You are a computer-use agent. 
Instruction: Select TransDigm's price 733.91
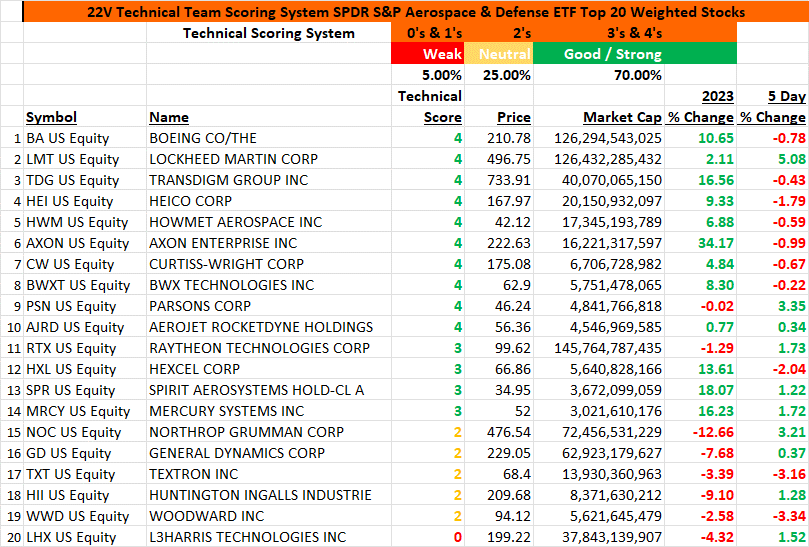(x=499, y=180)
